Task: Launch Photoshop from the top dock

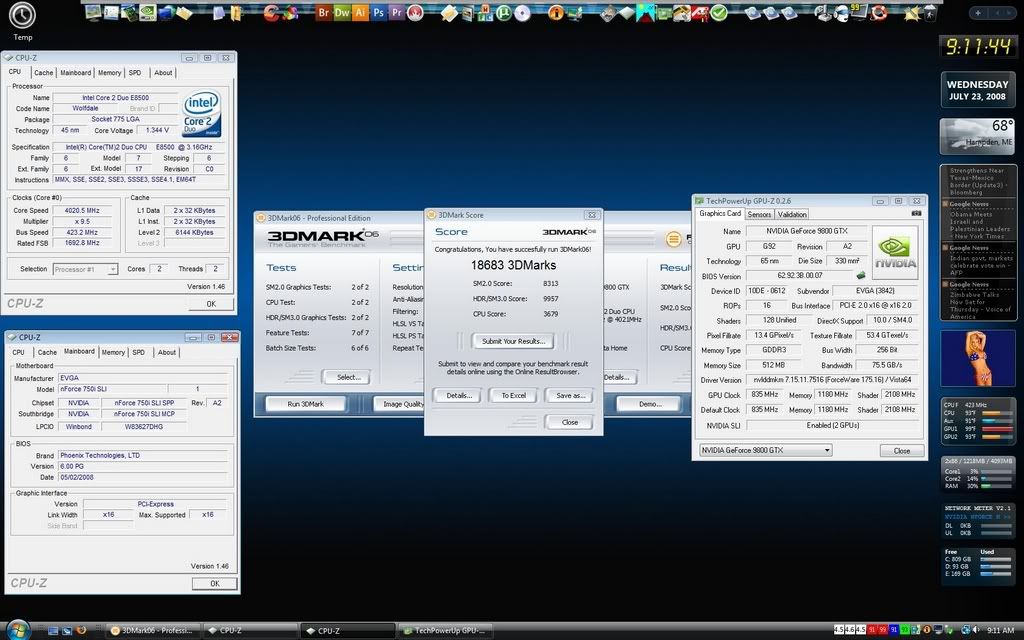Action: point(378,12)
